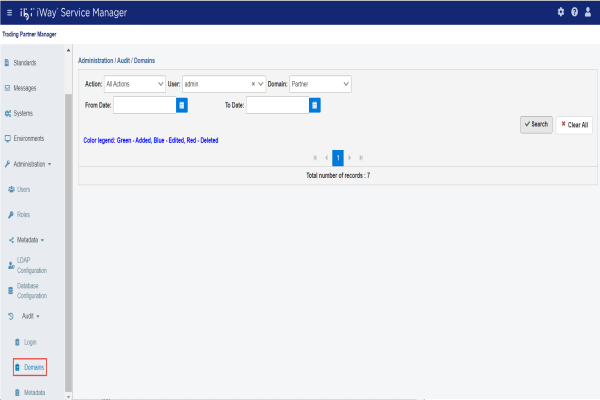Open the Action dropdown

(135, 84)
